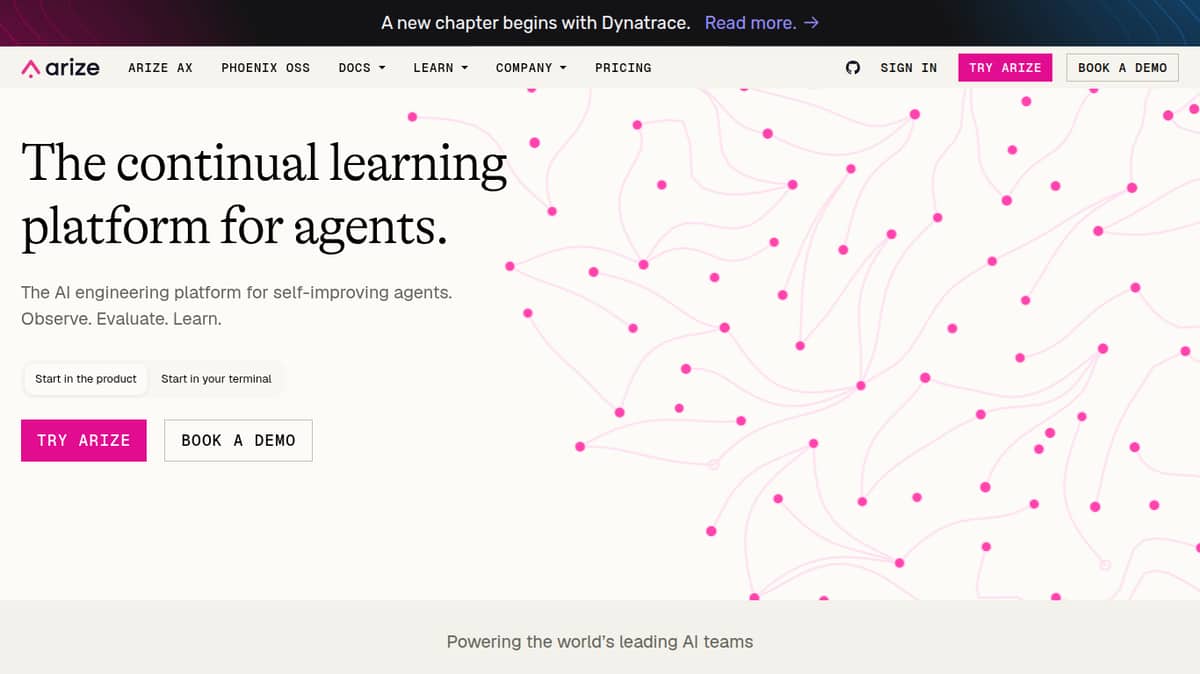Click Sign In

click(x=908, y=67)
